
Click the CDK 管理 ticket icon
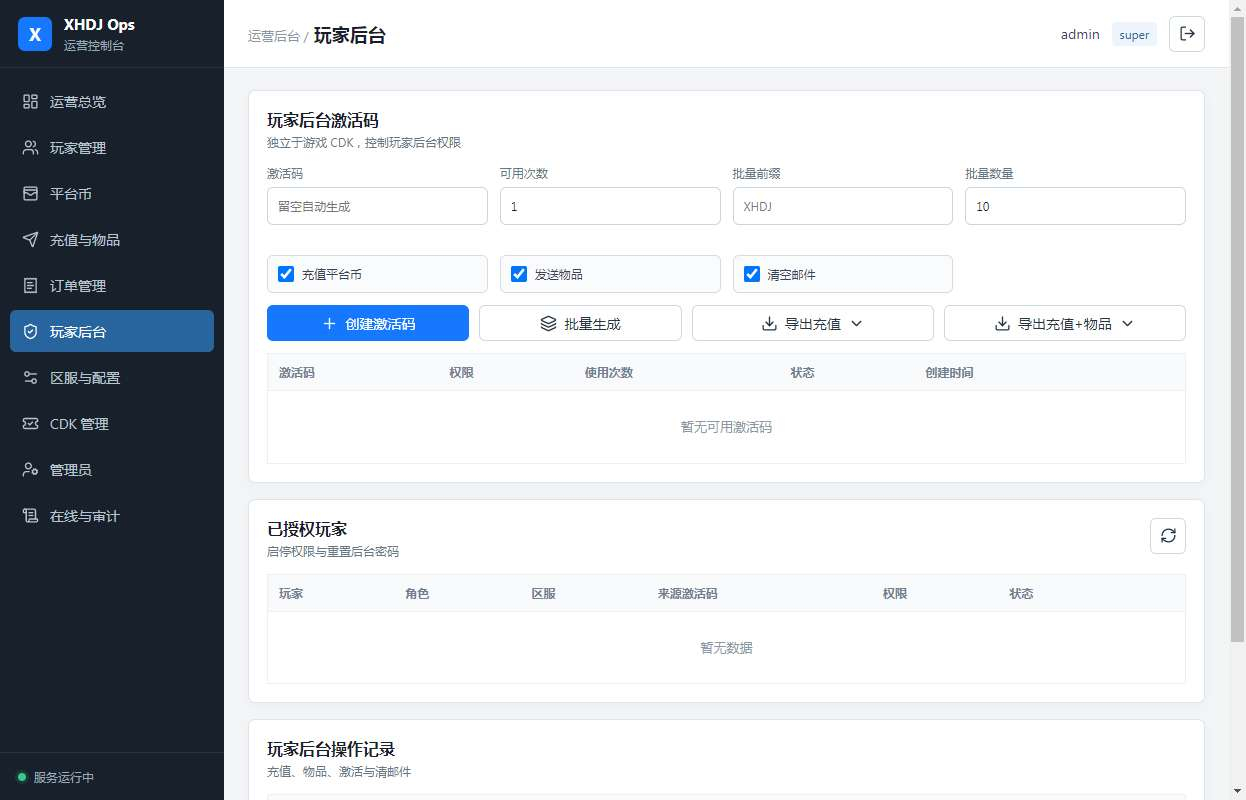click(30, 424)
